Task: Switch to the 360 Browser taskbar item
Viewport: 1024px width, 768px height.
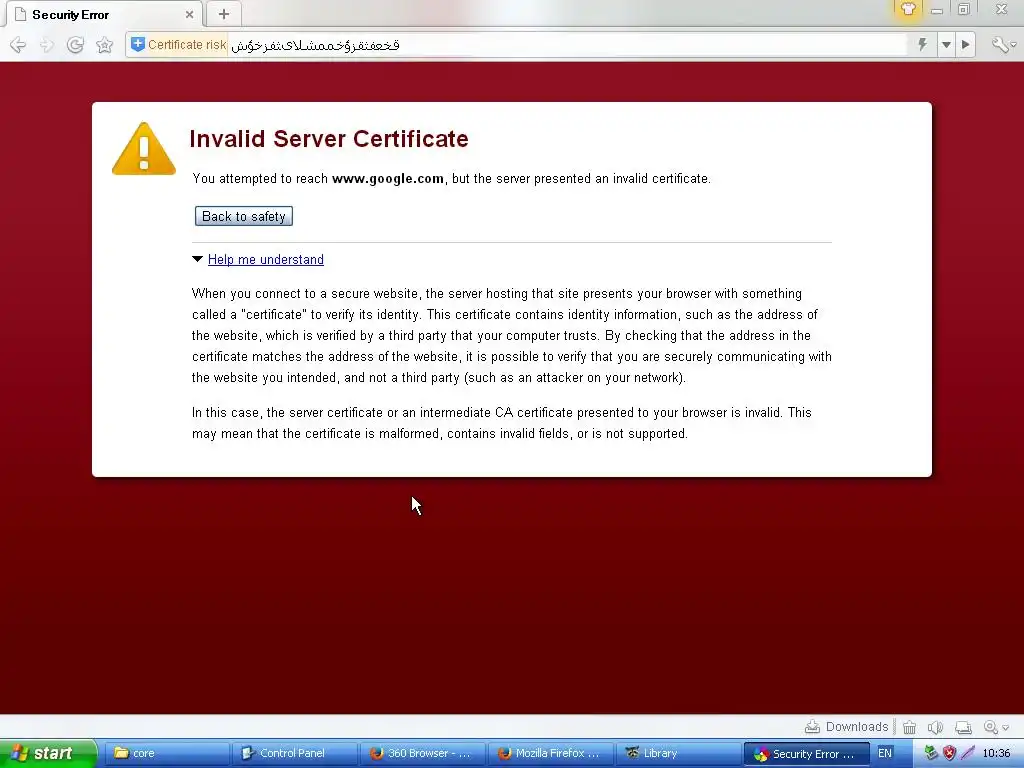Action: coord(422,753)
